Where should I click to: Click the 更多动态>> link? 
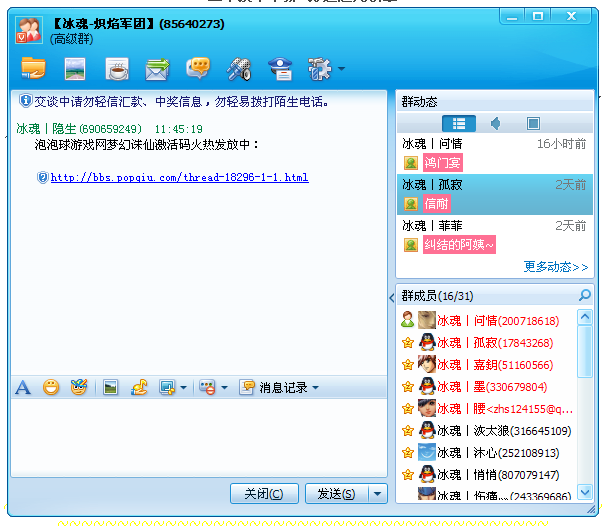(555, 267)
